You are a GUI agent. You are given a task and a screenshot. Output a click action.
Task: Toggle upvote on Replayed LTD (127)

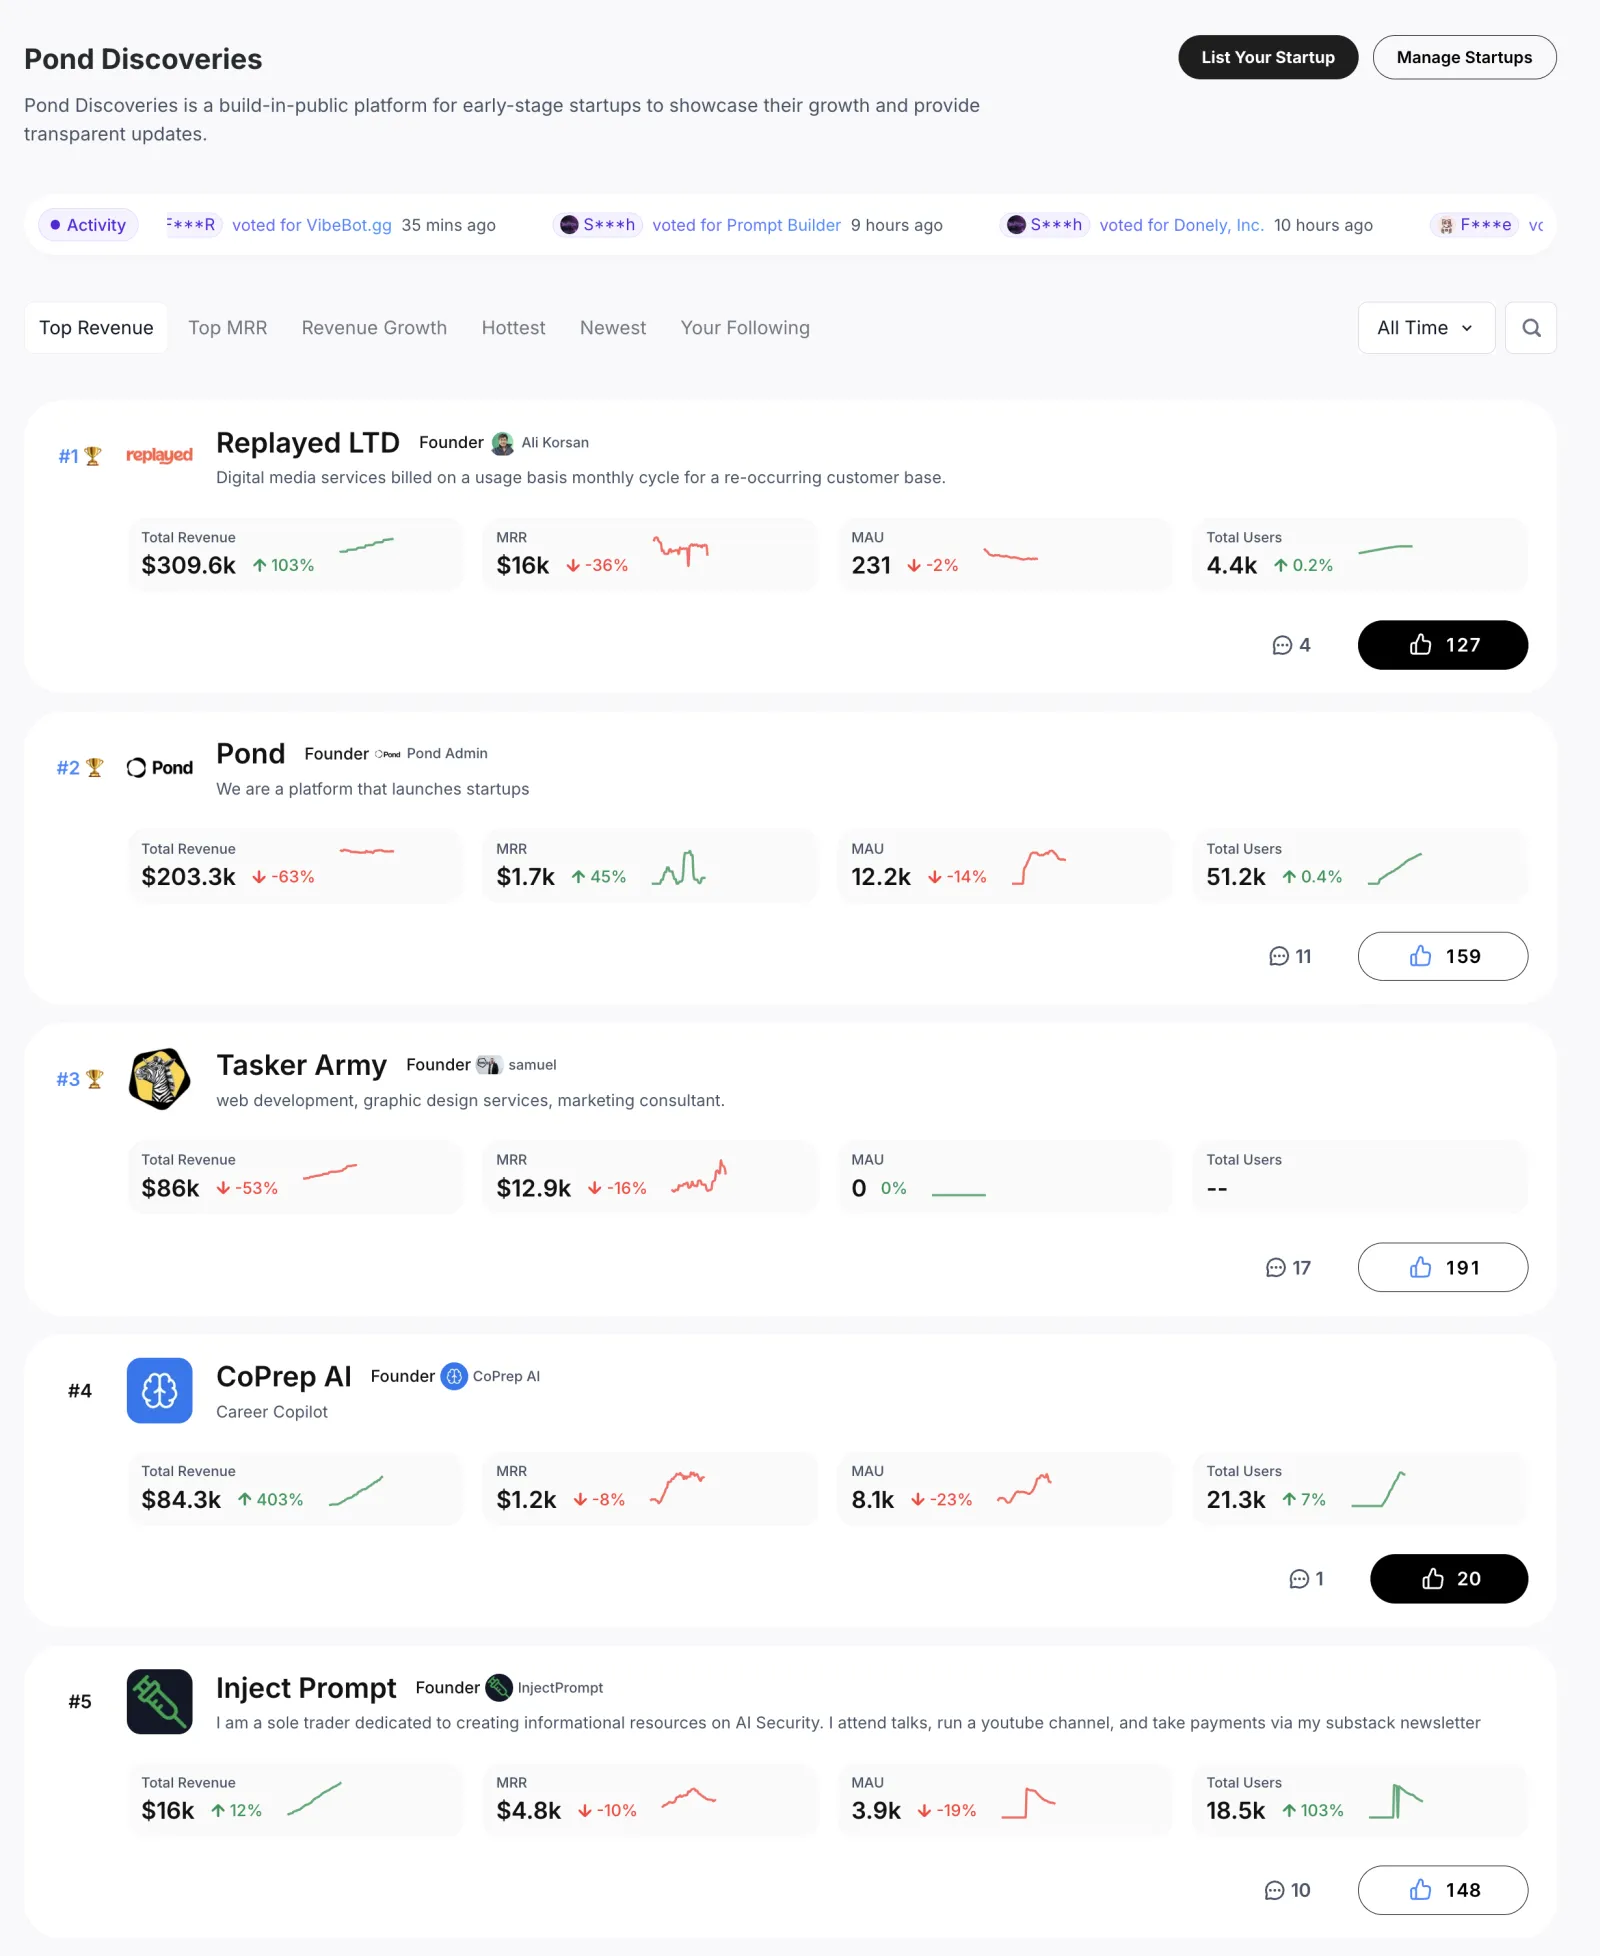coord(1442,645)
